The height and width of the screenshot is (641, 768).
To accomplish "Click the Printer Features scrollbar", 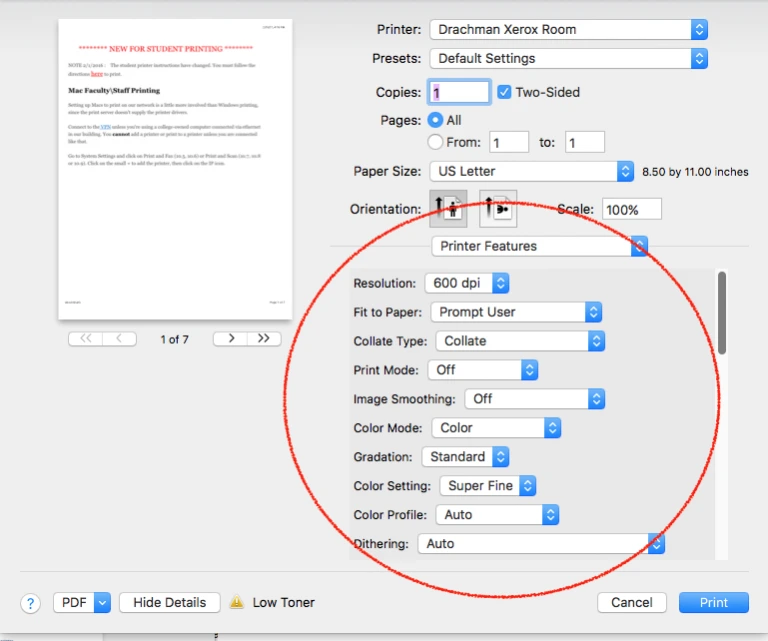I will click(721, 313).
